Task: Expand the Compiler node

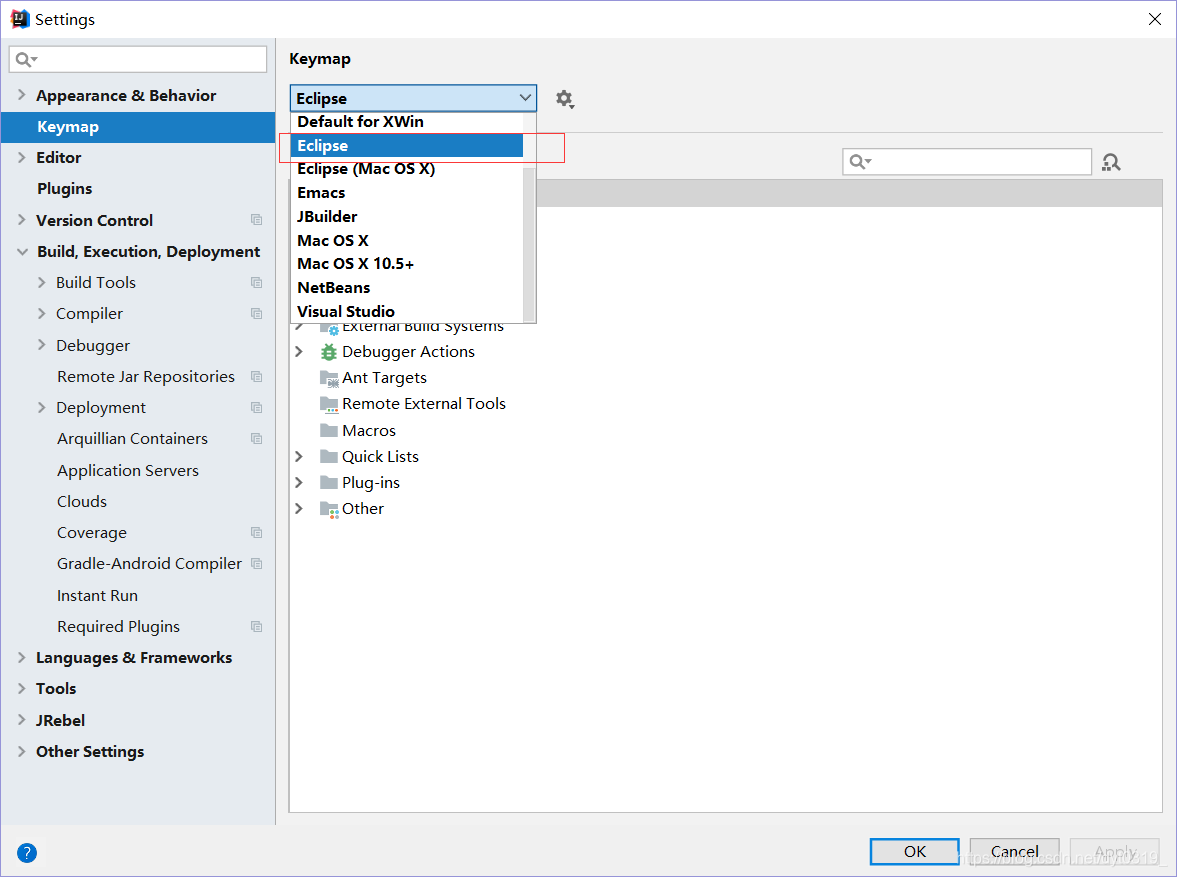Action: tap(41, 313)
